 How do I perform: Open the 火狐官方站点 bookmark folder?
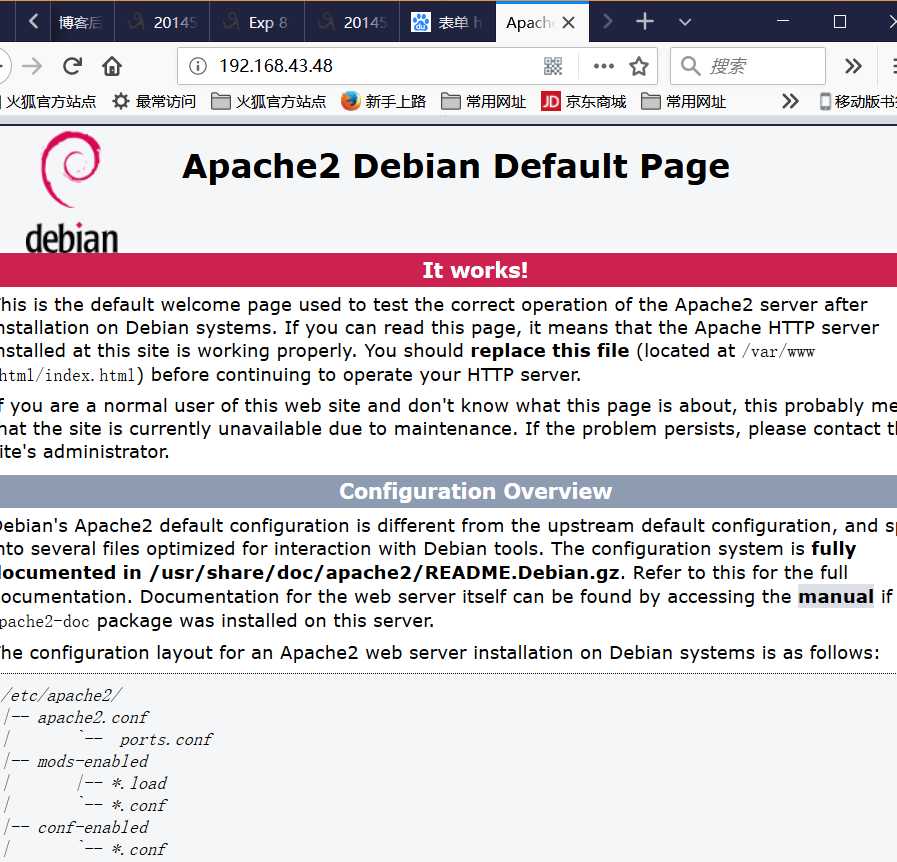click(x=268, y=102)
